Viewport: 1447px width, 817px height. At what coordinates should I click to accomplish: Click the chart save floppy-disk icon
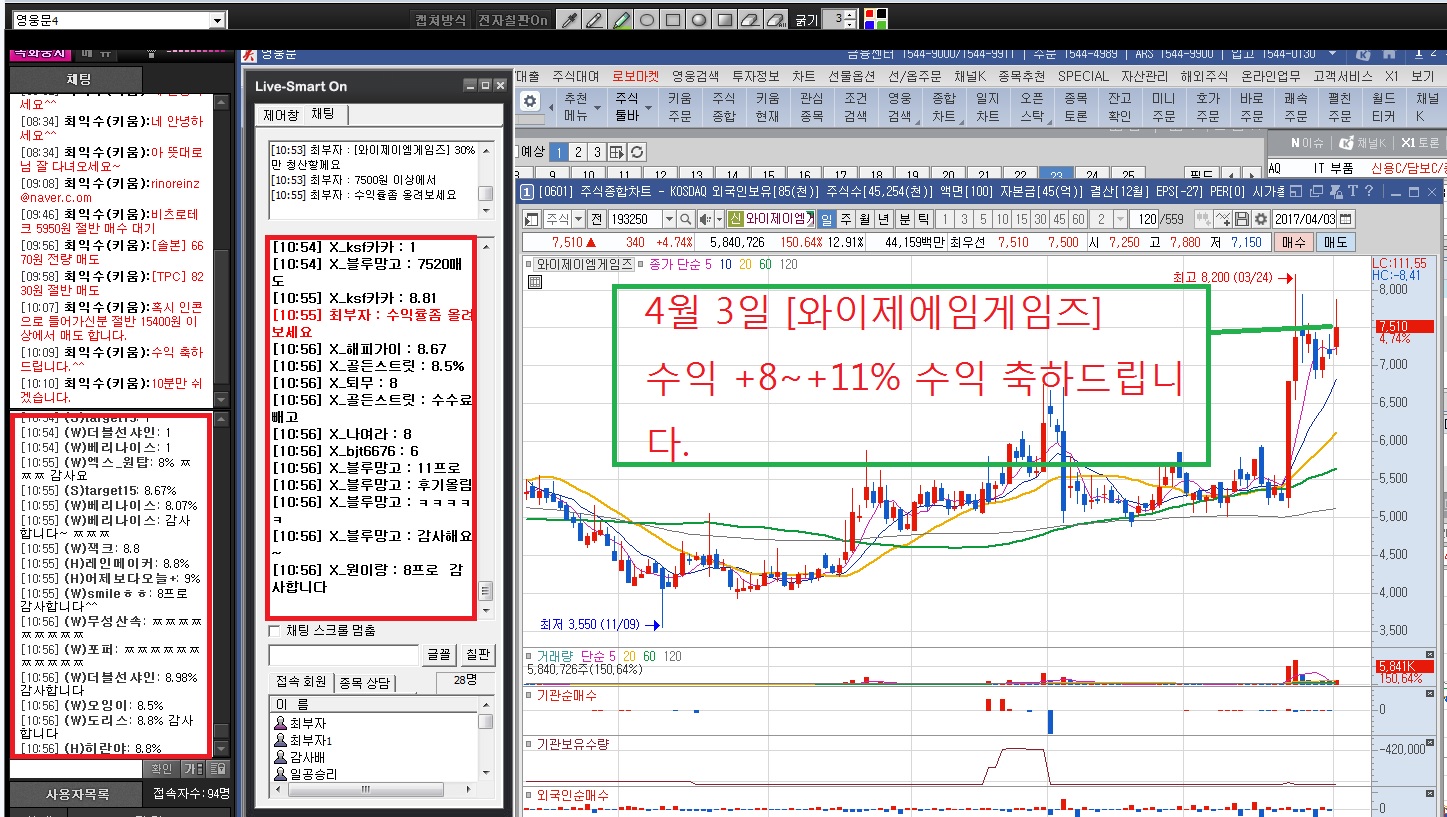[x=1243, y=219]
